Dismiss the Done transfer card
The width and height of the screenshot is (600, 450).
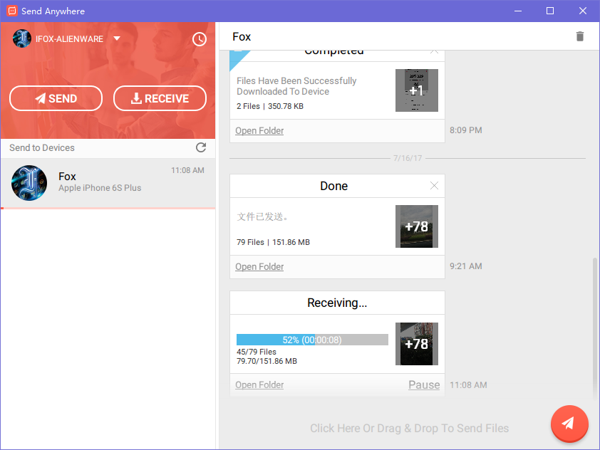(434, 186)
